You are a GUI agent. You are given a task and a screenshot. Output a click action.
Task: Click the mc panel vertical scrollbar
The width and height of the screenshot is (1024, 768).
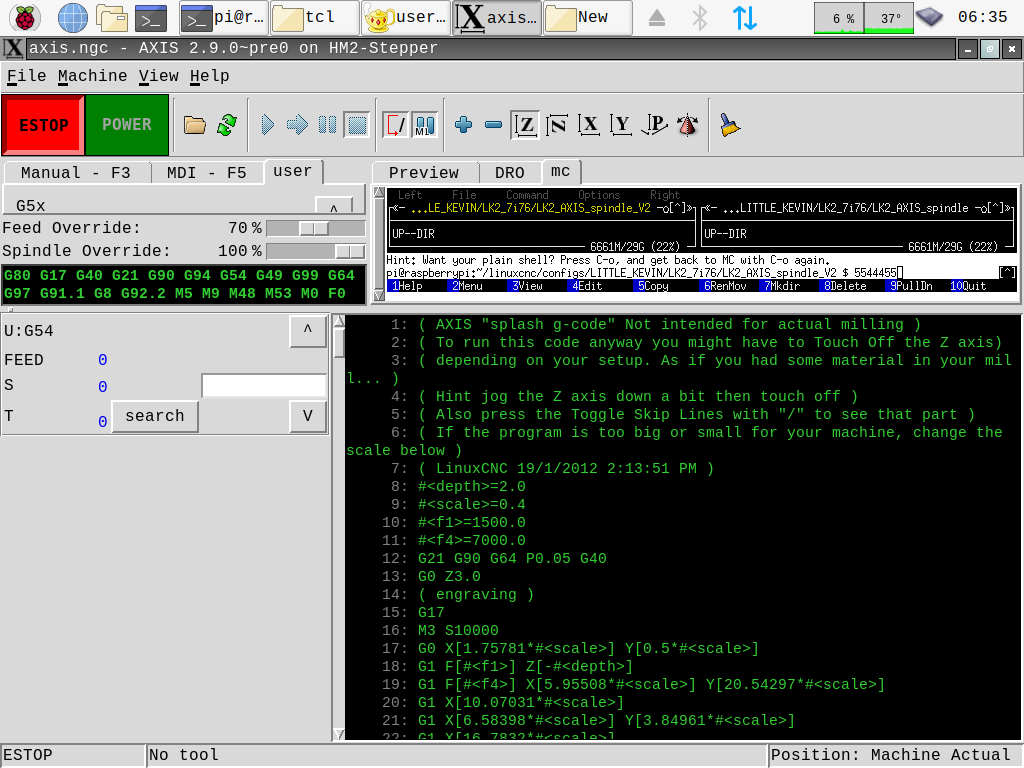point(379,244)
